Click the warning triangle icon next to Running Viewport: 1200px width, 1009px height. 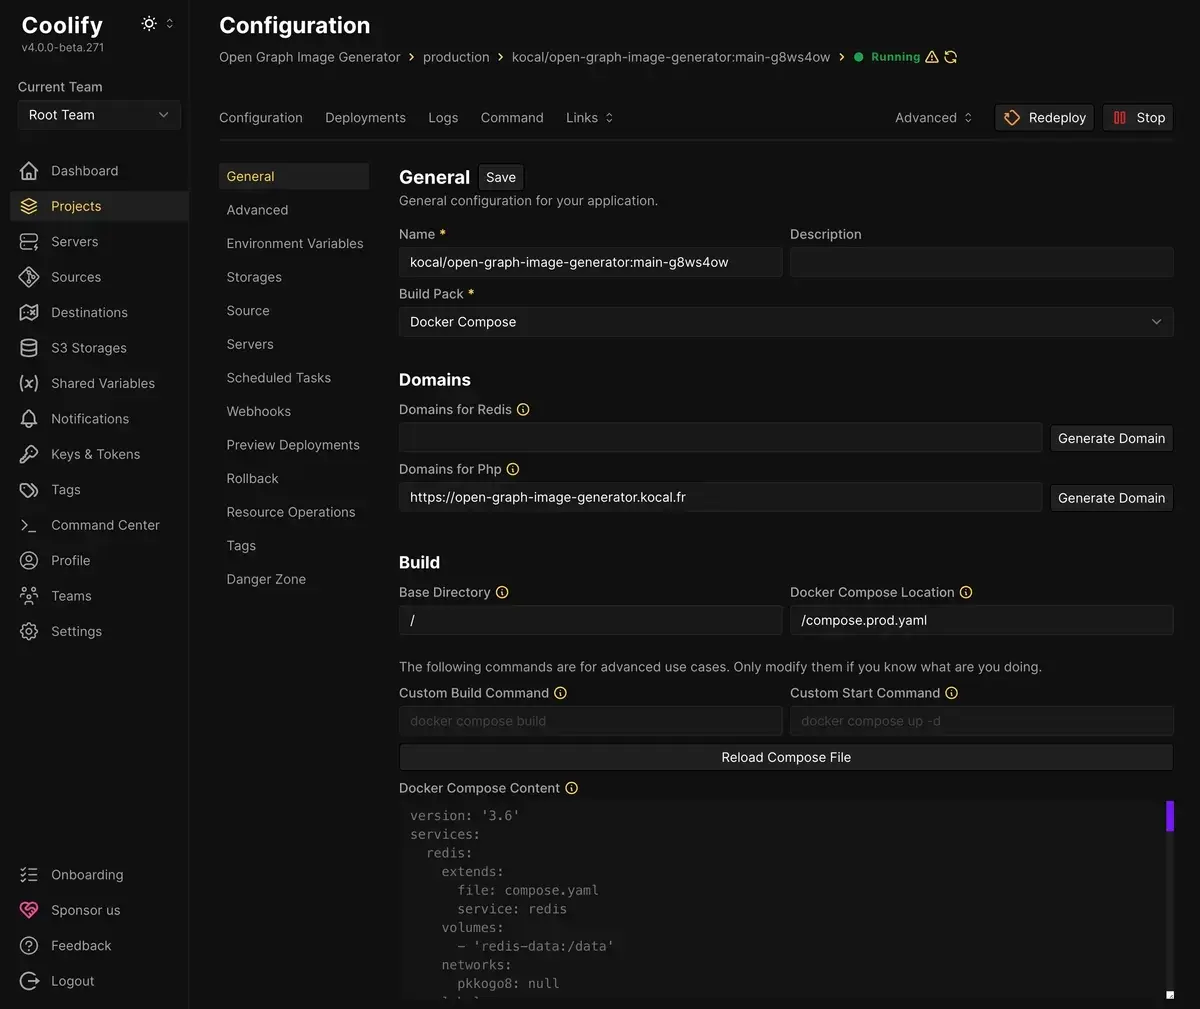(x=931, y=57)
